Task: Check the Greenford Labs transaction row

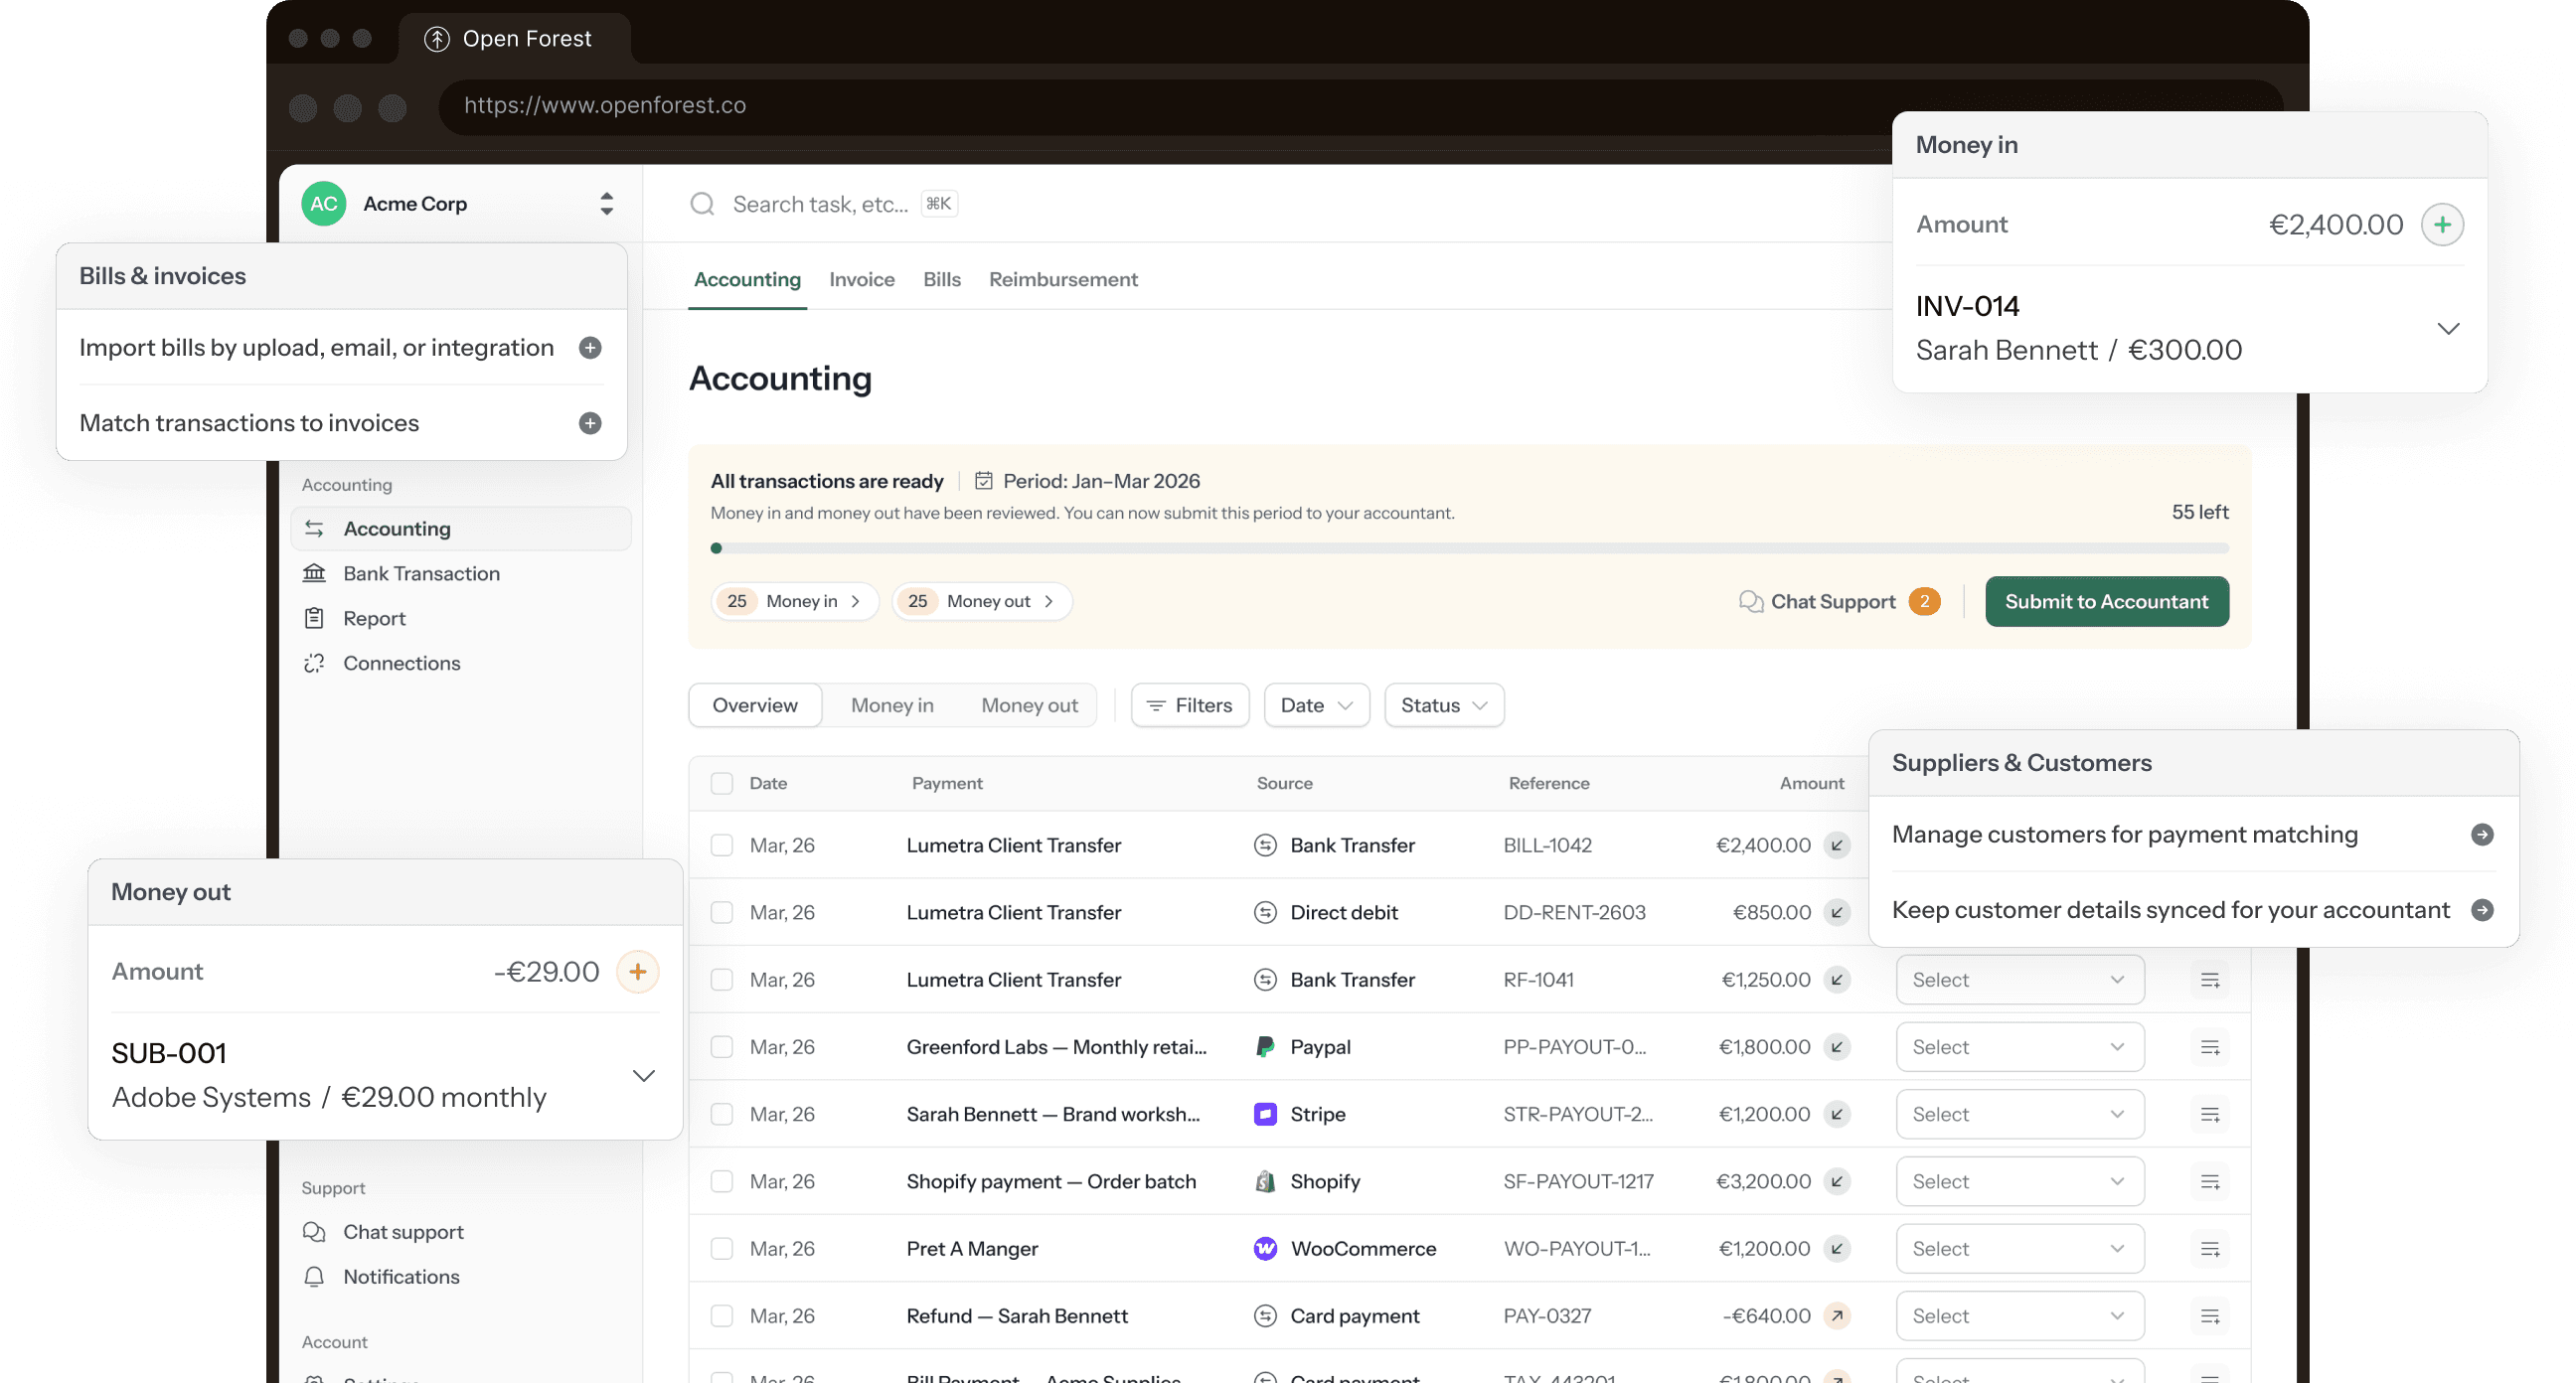Action: pos(721,1047)
